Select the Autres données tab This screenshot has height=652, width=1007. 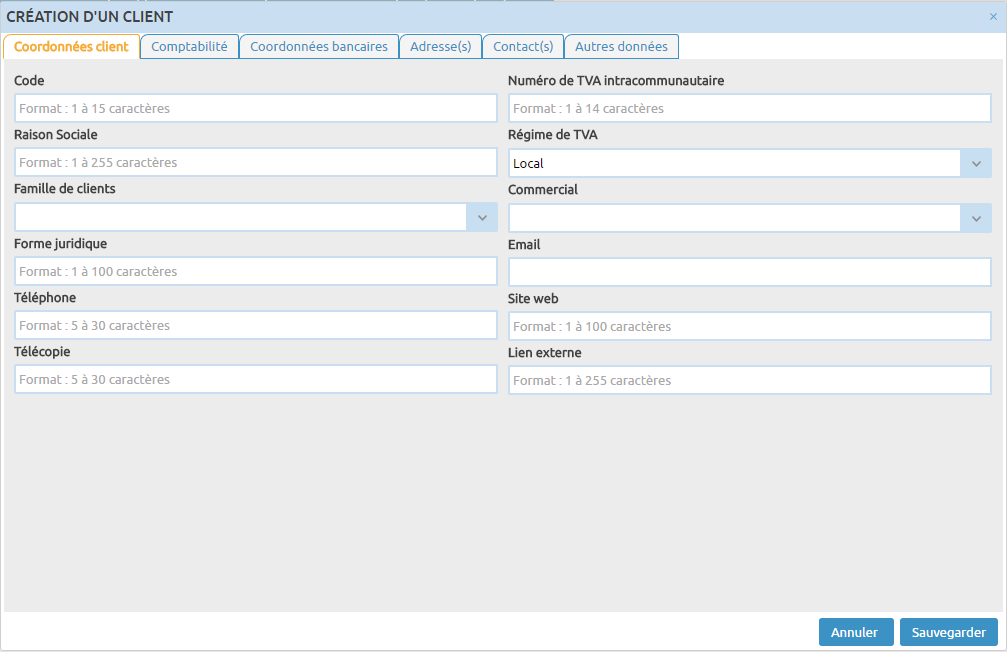pyautogui.click(x=621, y=46)
